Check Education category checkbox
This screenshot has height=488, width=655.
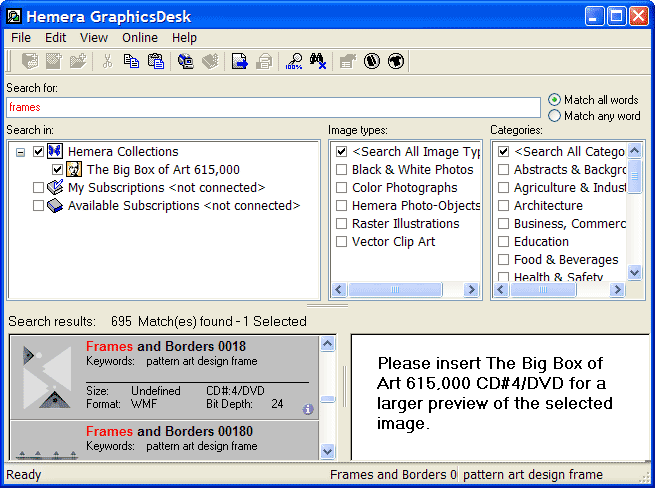(504, 241)
